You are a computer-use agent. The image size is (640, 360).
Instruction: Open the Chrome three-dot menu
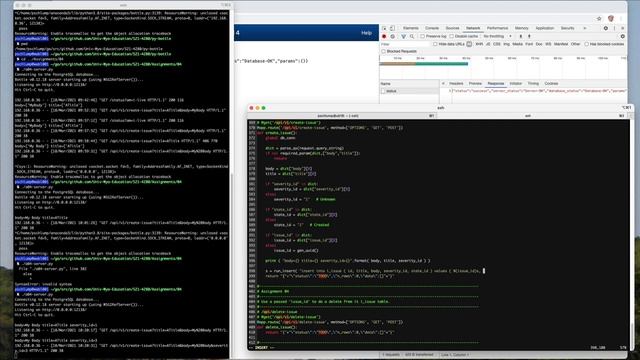621,18
